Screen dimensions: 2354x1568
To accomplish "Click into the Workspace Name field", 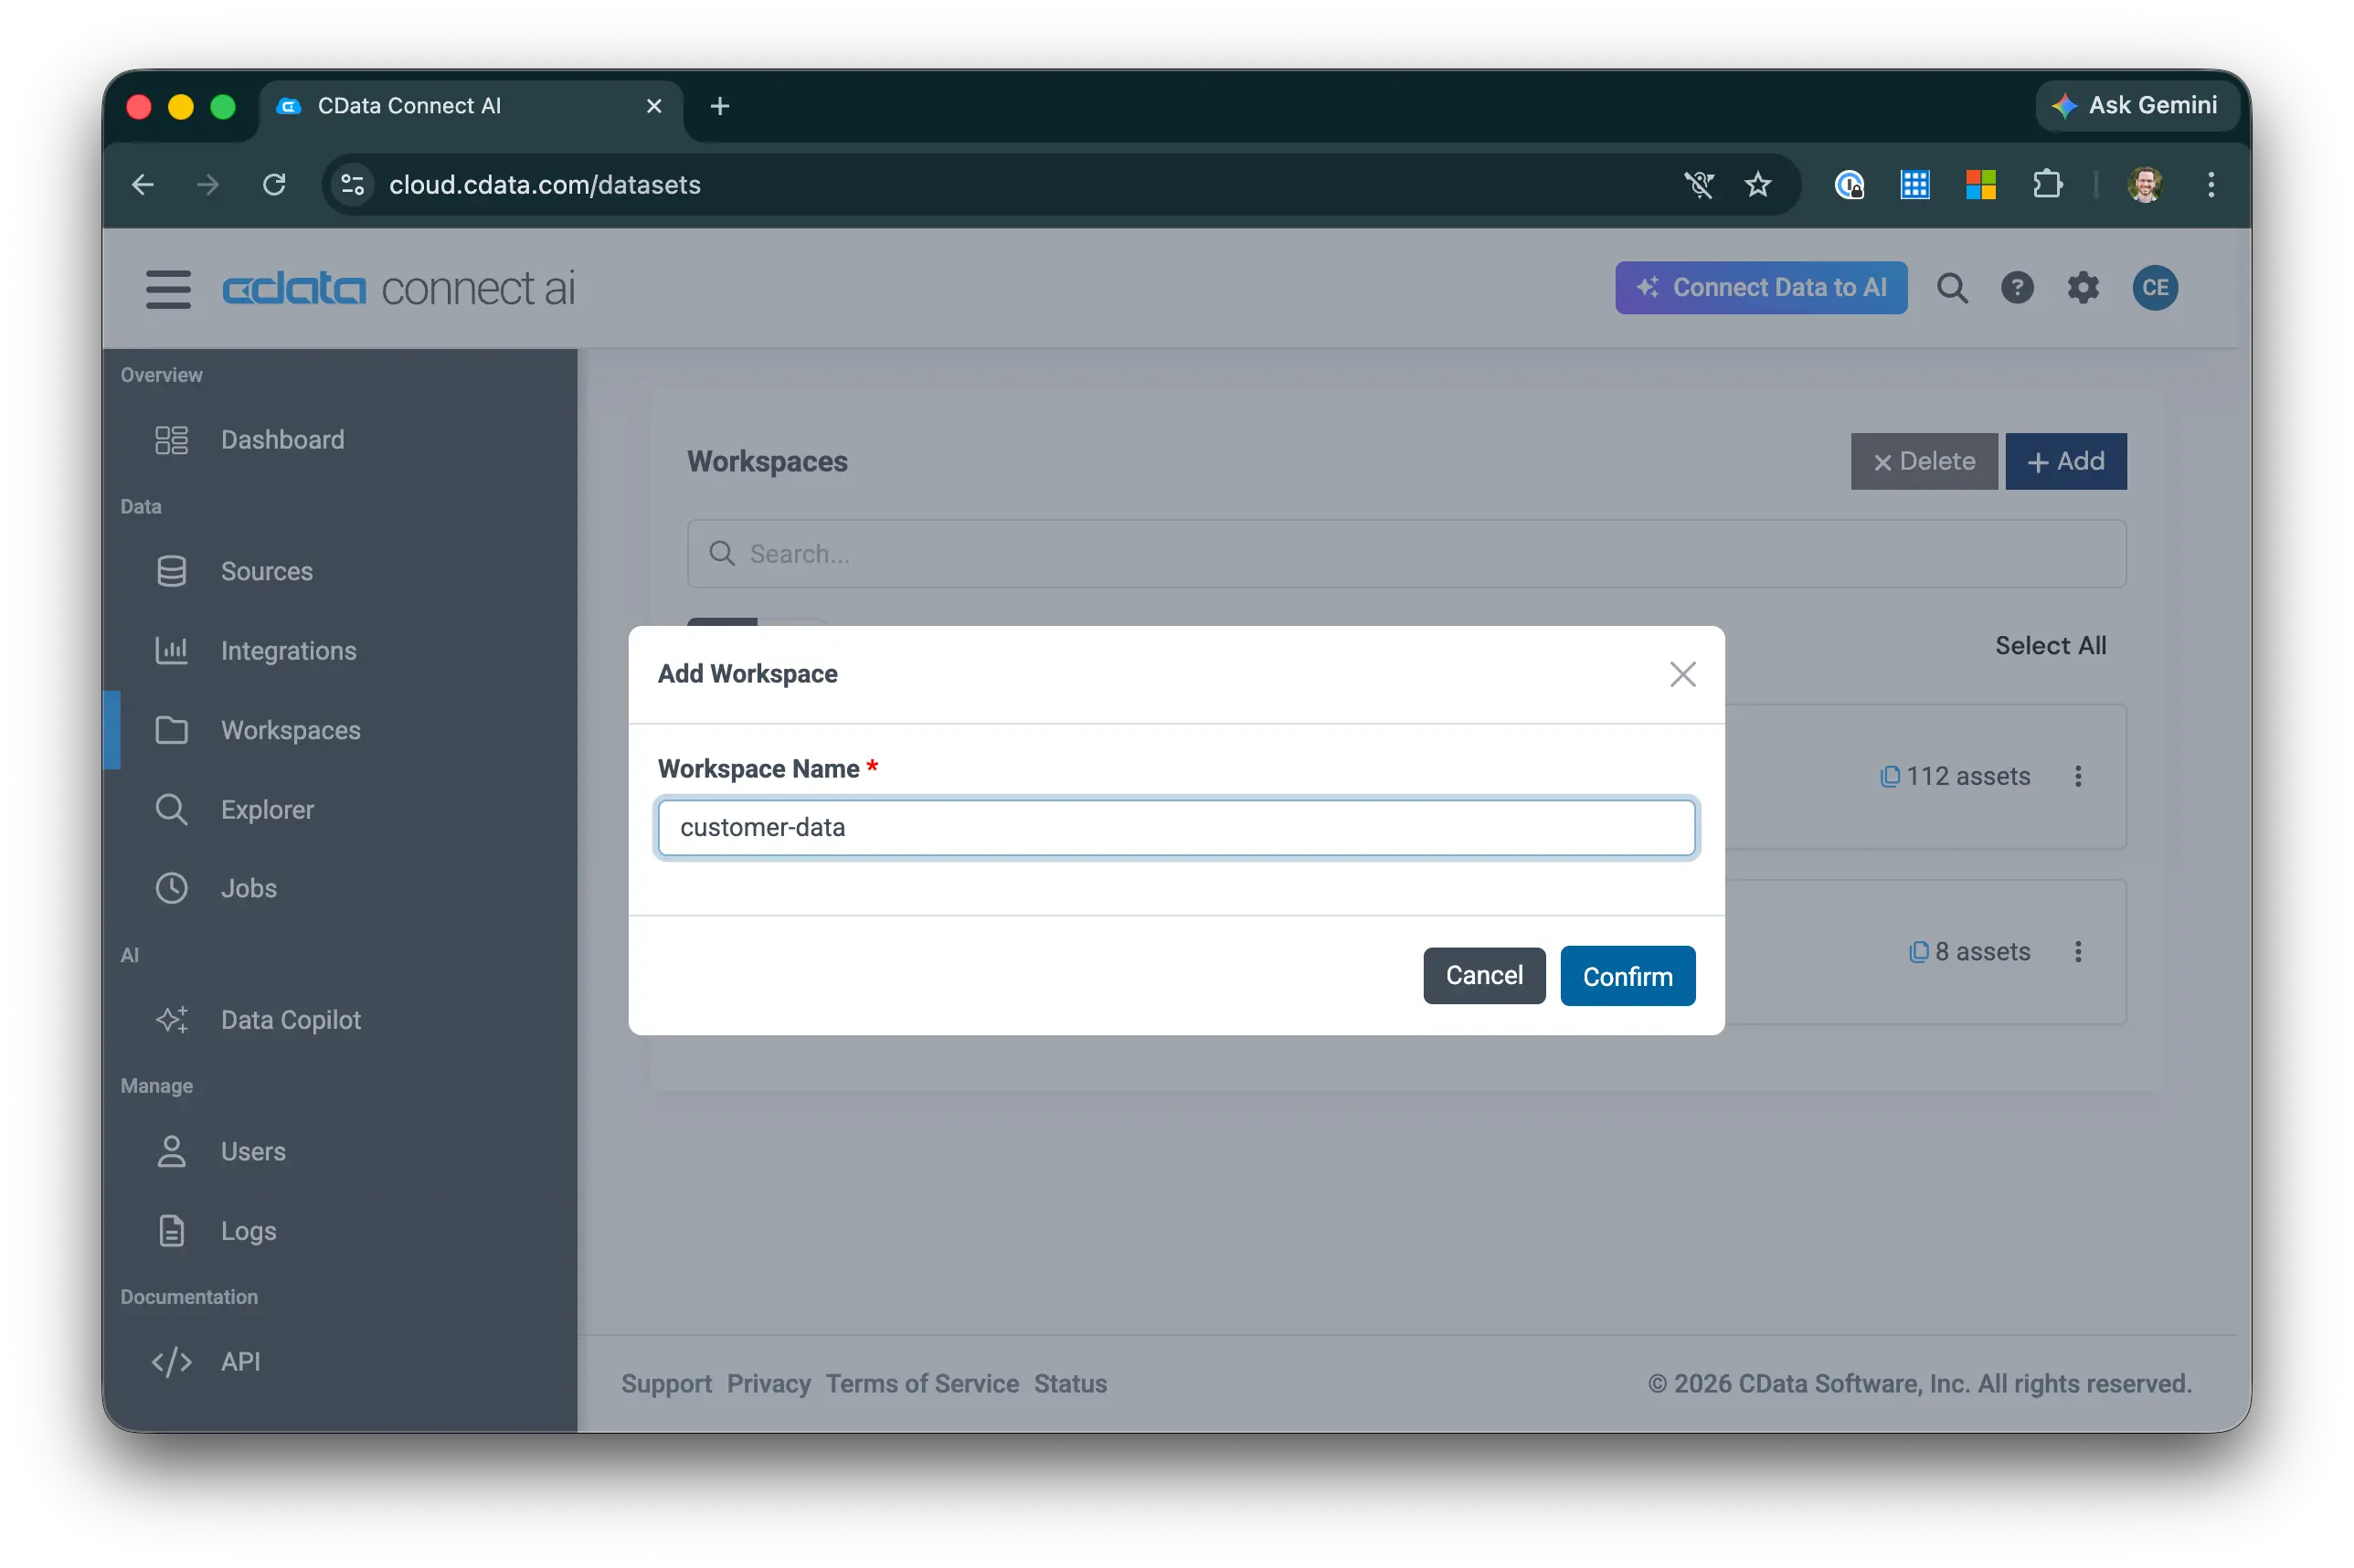I will (1176, 827).
